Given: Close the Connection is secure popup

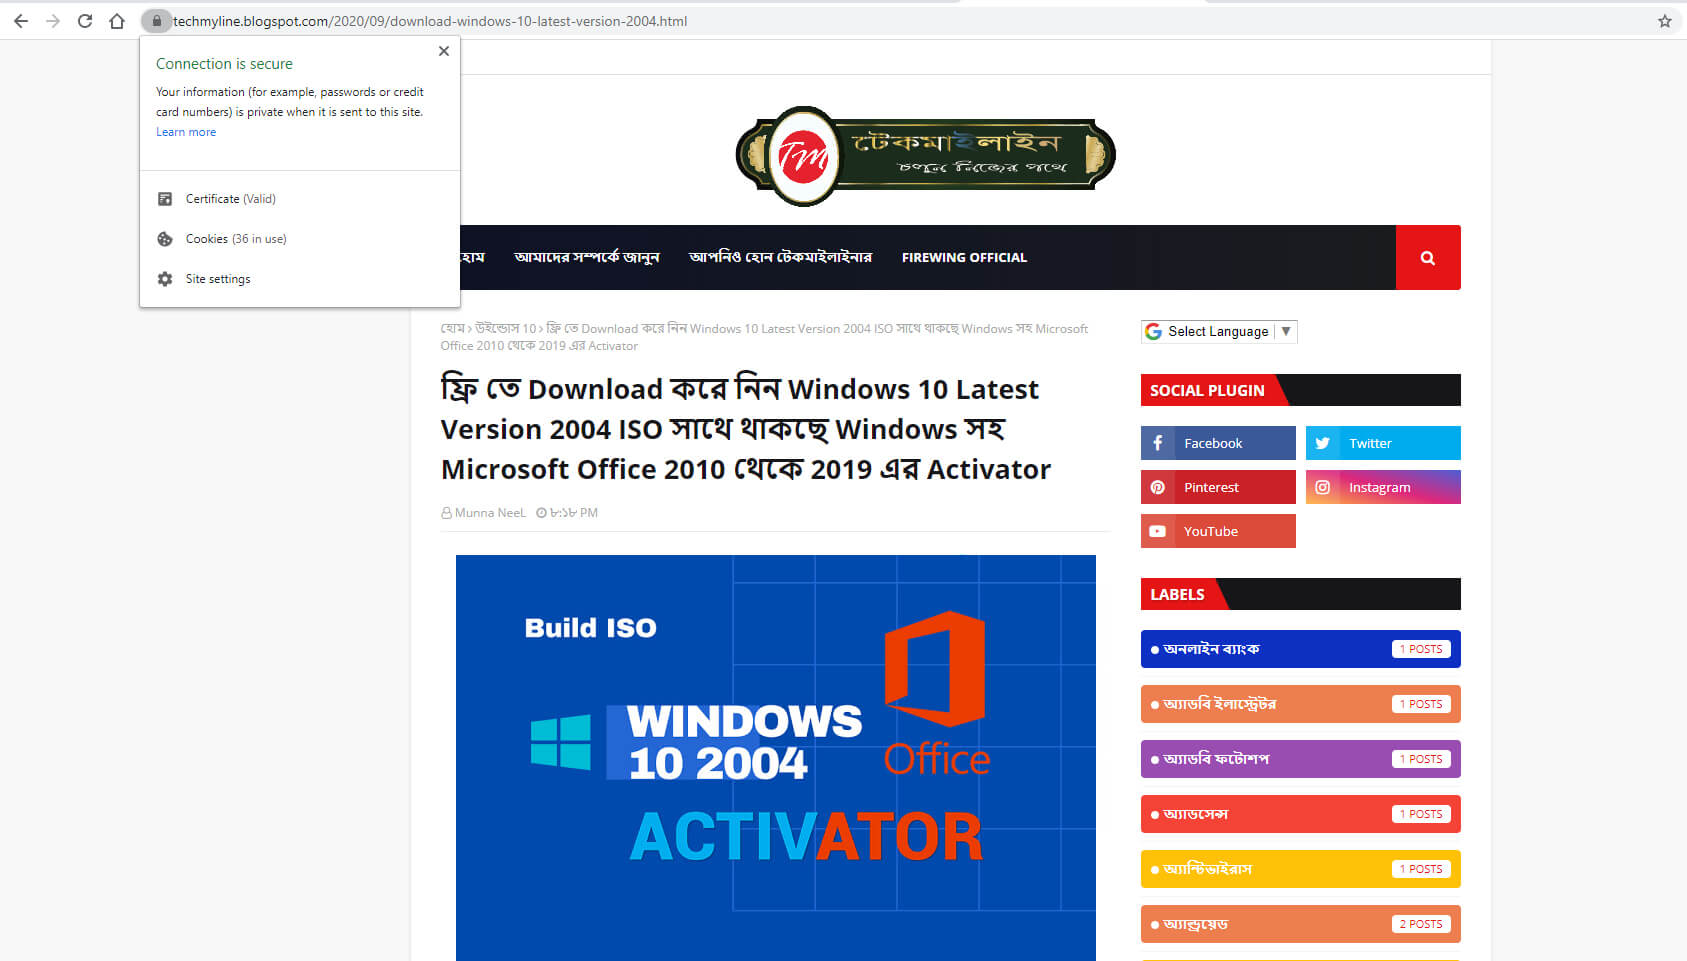Looking at the screenshot, I should 444,51.
